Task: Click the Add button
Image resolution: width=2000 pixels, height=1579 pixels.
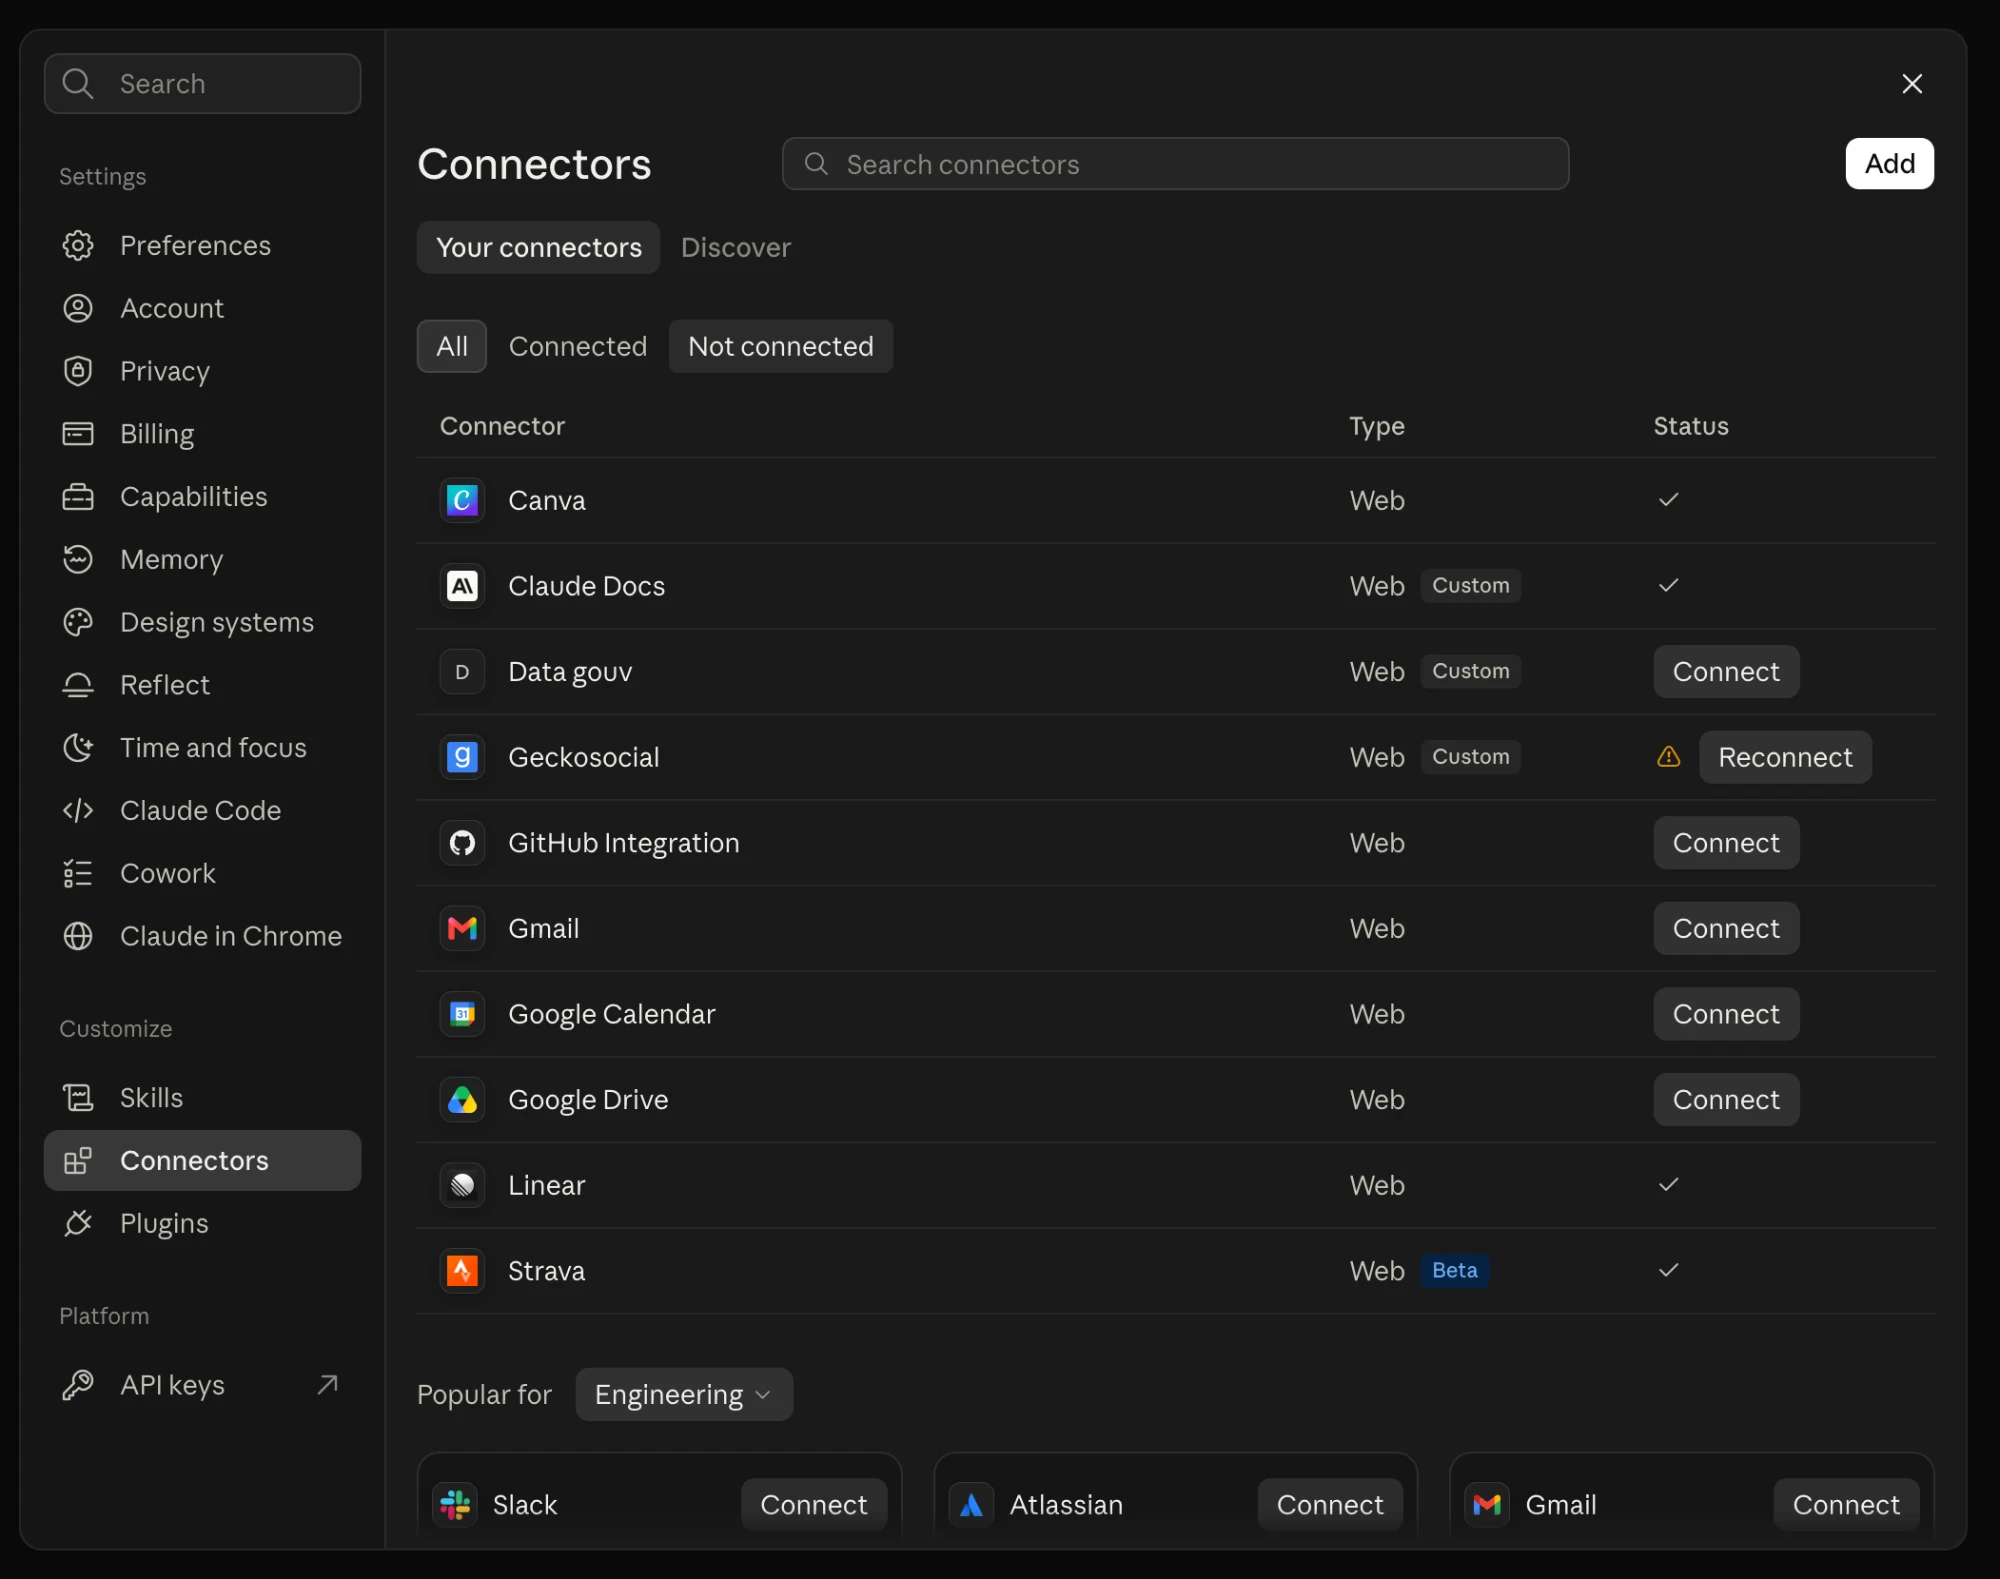Action: tap(1889, 163)
